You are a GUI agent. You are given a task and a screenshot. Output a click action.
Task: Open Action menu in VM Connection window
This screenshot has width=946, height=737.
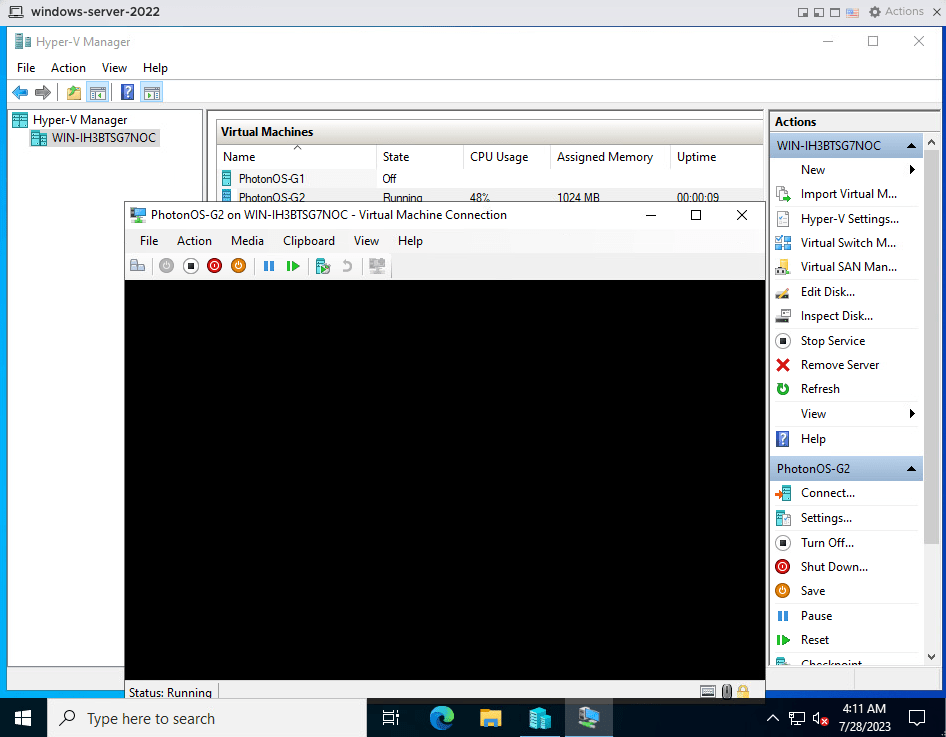(194, 241)
